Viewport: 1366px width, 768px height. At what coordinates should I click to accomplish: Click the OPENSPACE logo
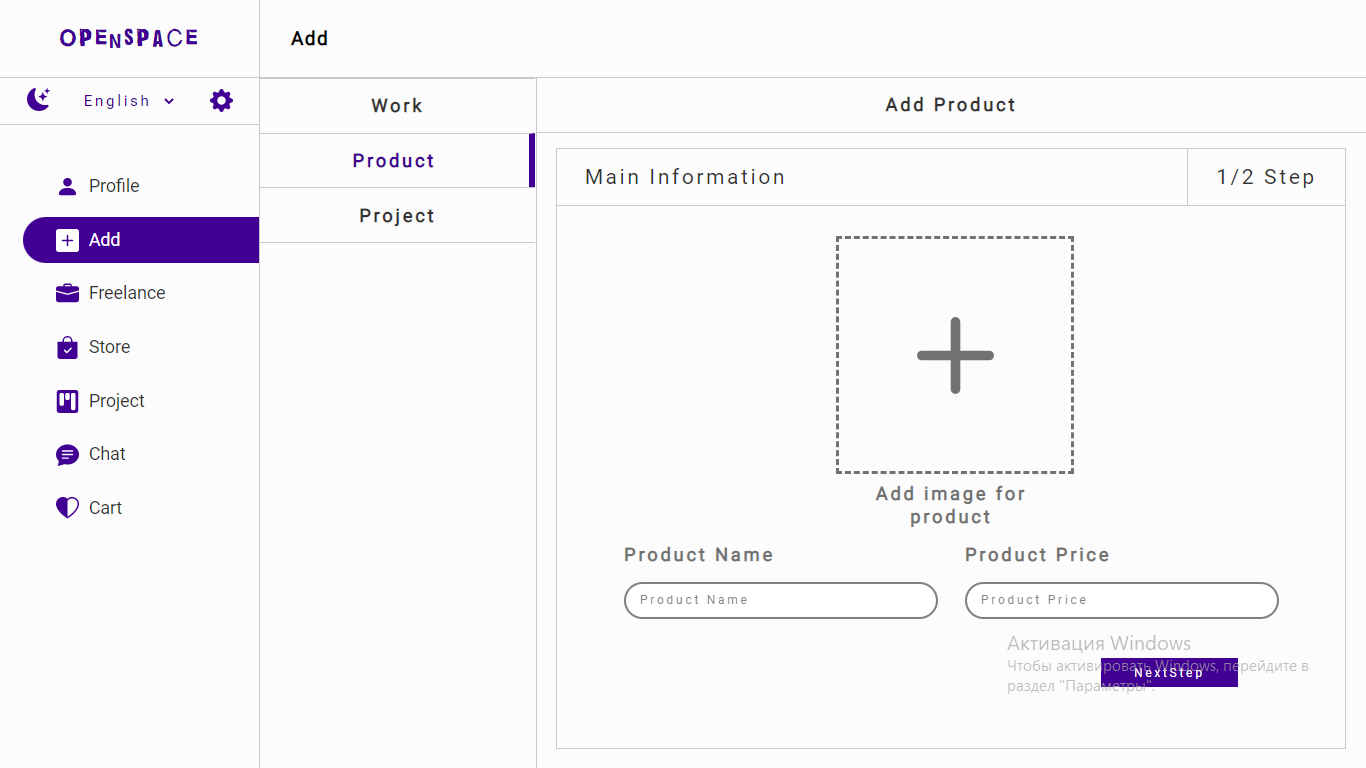pyautogui.click(x=129, y=38)
